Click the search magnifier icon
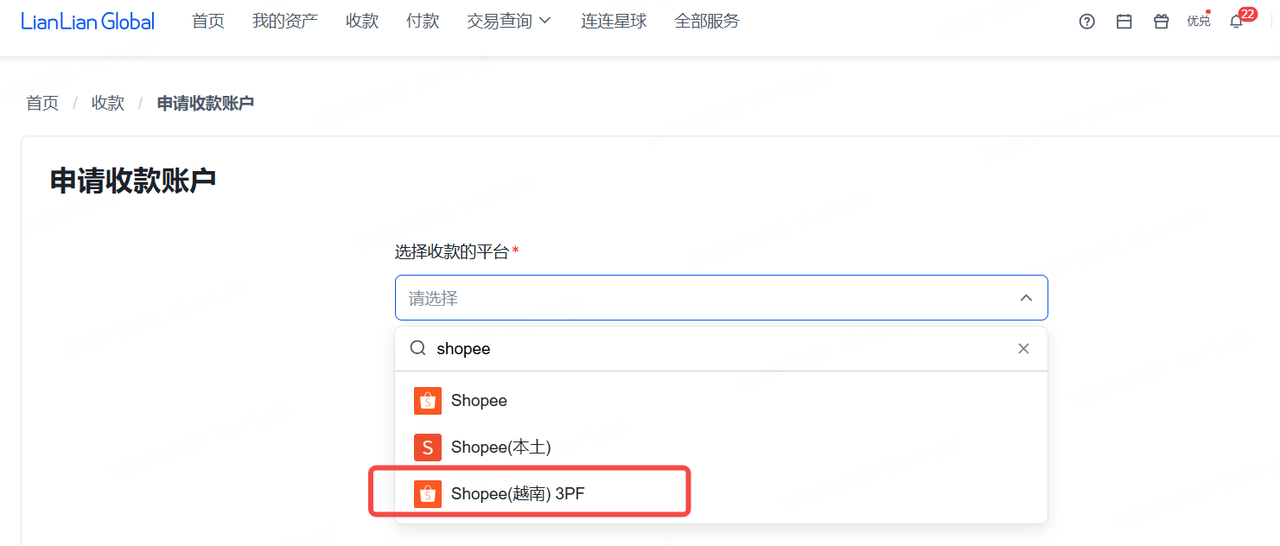This screenshot has width=1280, height=546. 419,349
